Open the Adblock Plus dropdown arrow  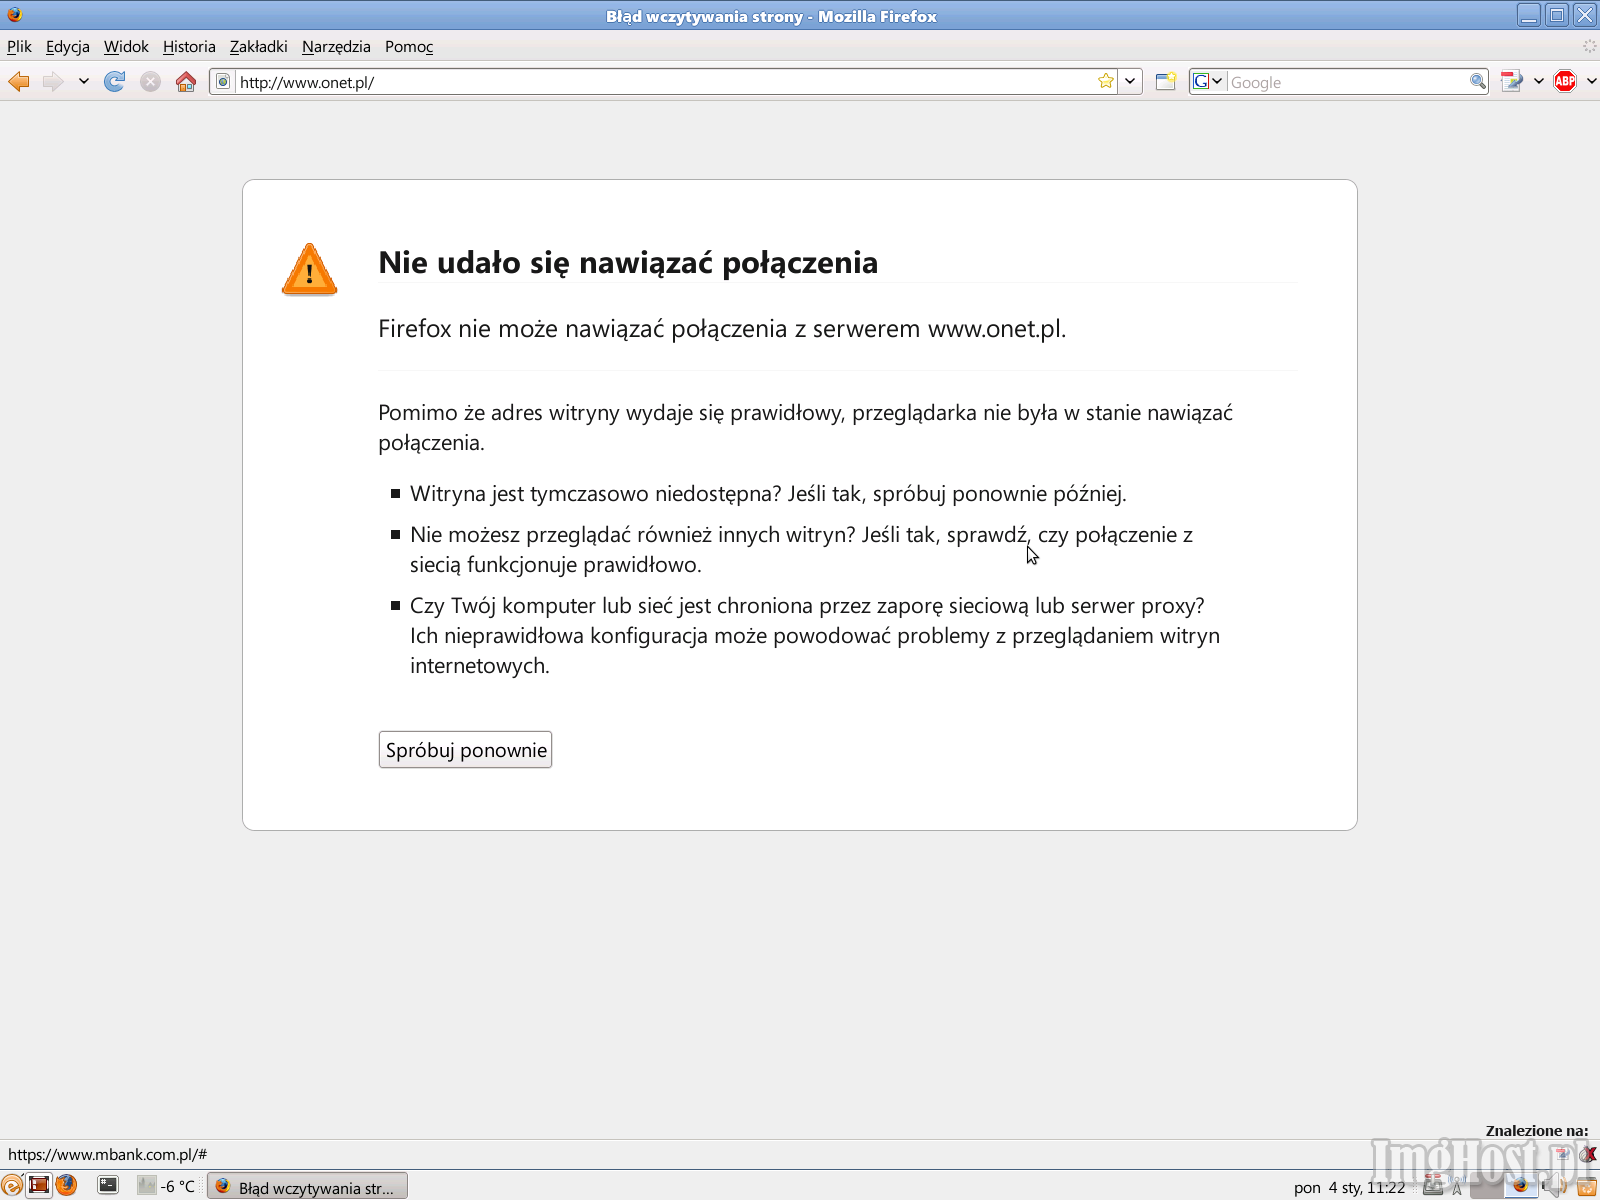coord(1591,82)
